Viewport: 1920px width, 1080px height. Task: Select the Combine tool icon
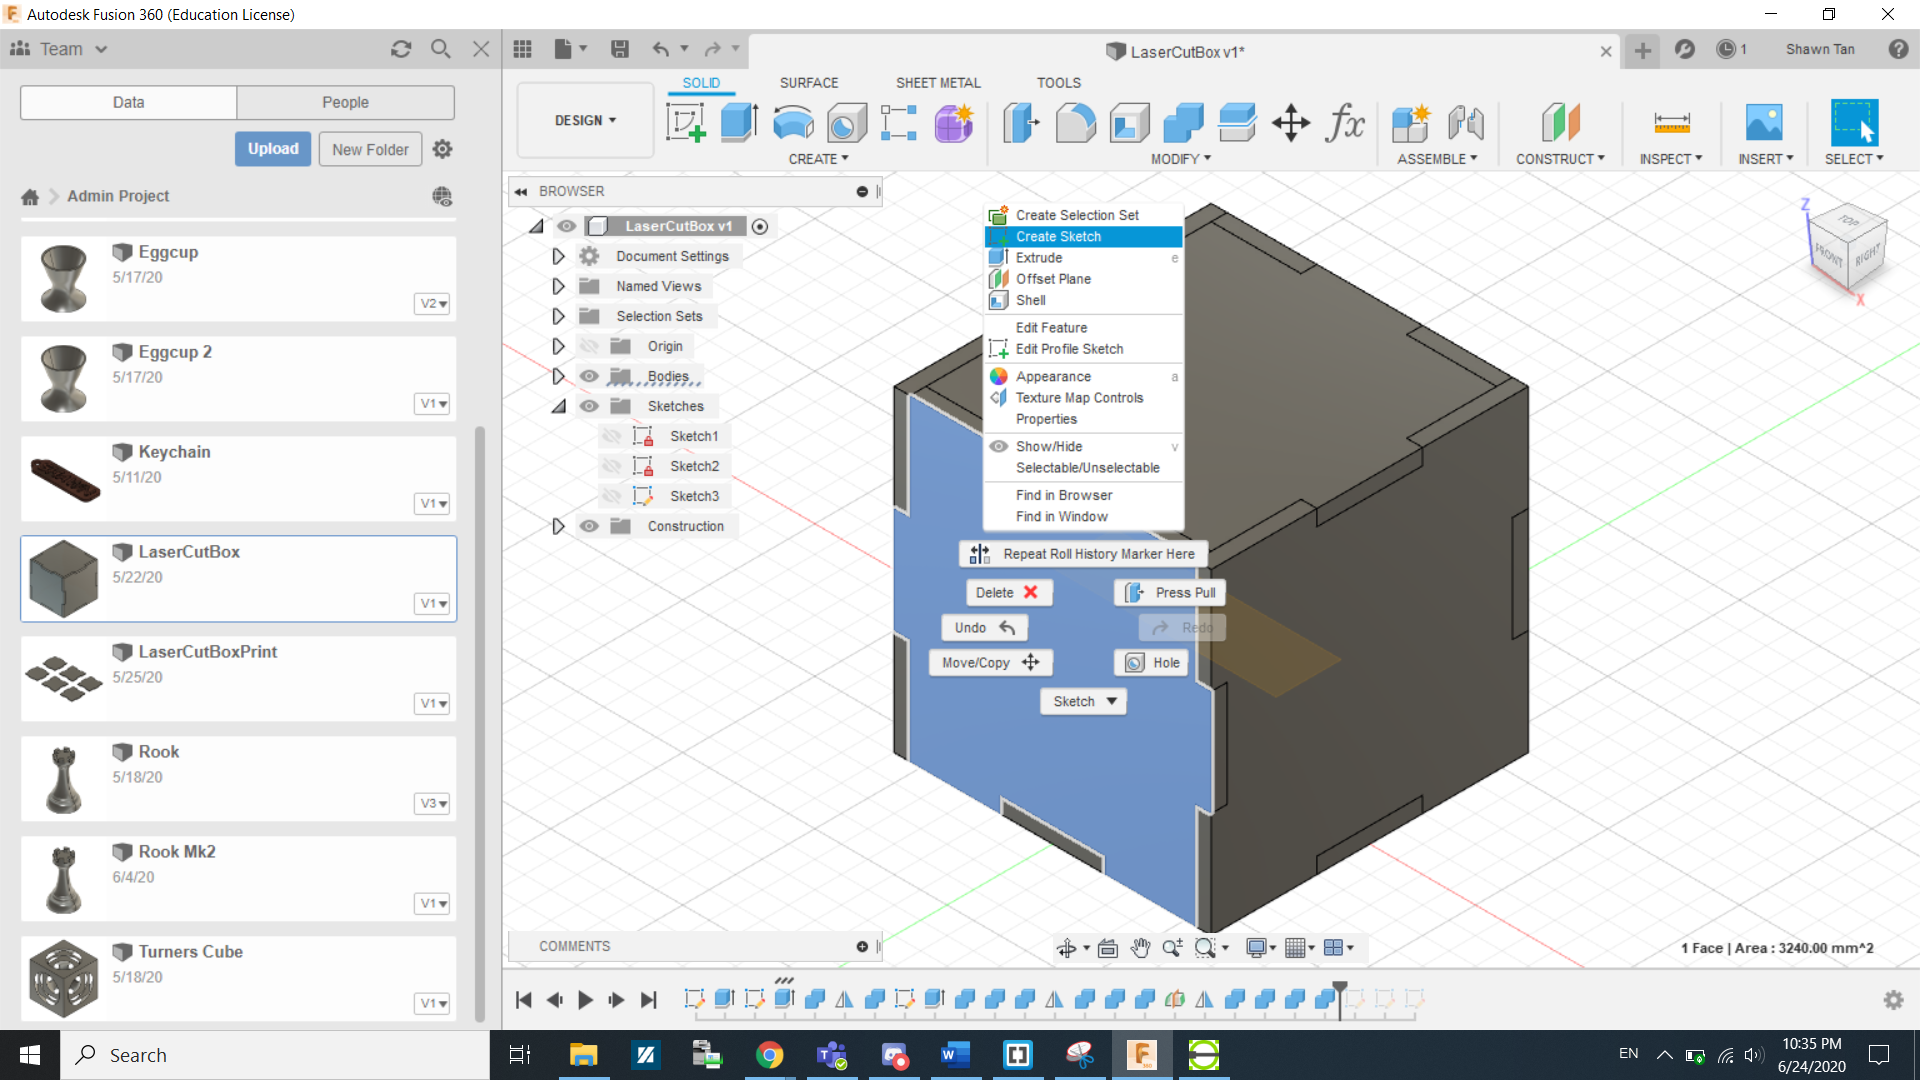pyautogui.click(x=1183, y=123)
